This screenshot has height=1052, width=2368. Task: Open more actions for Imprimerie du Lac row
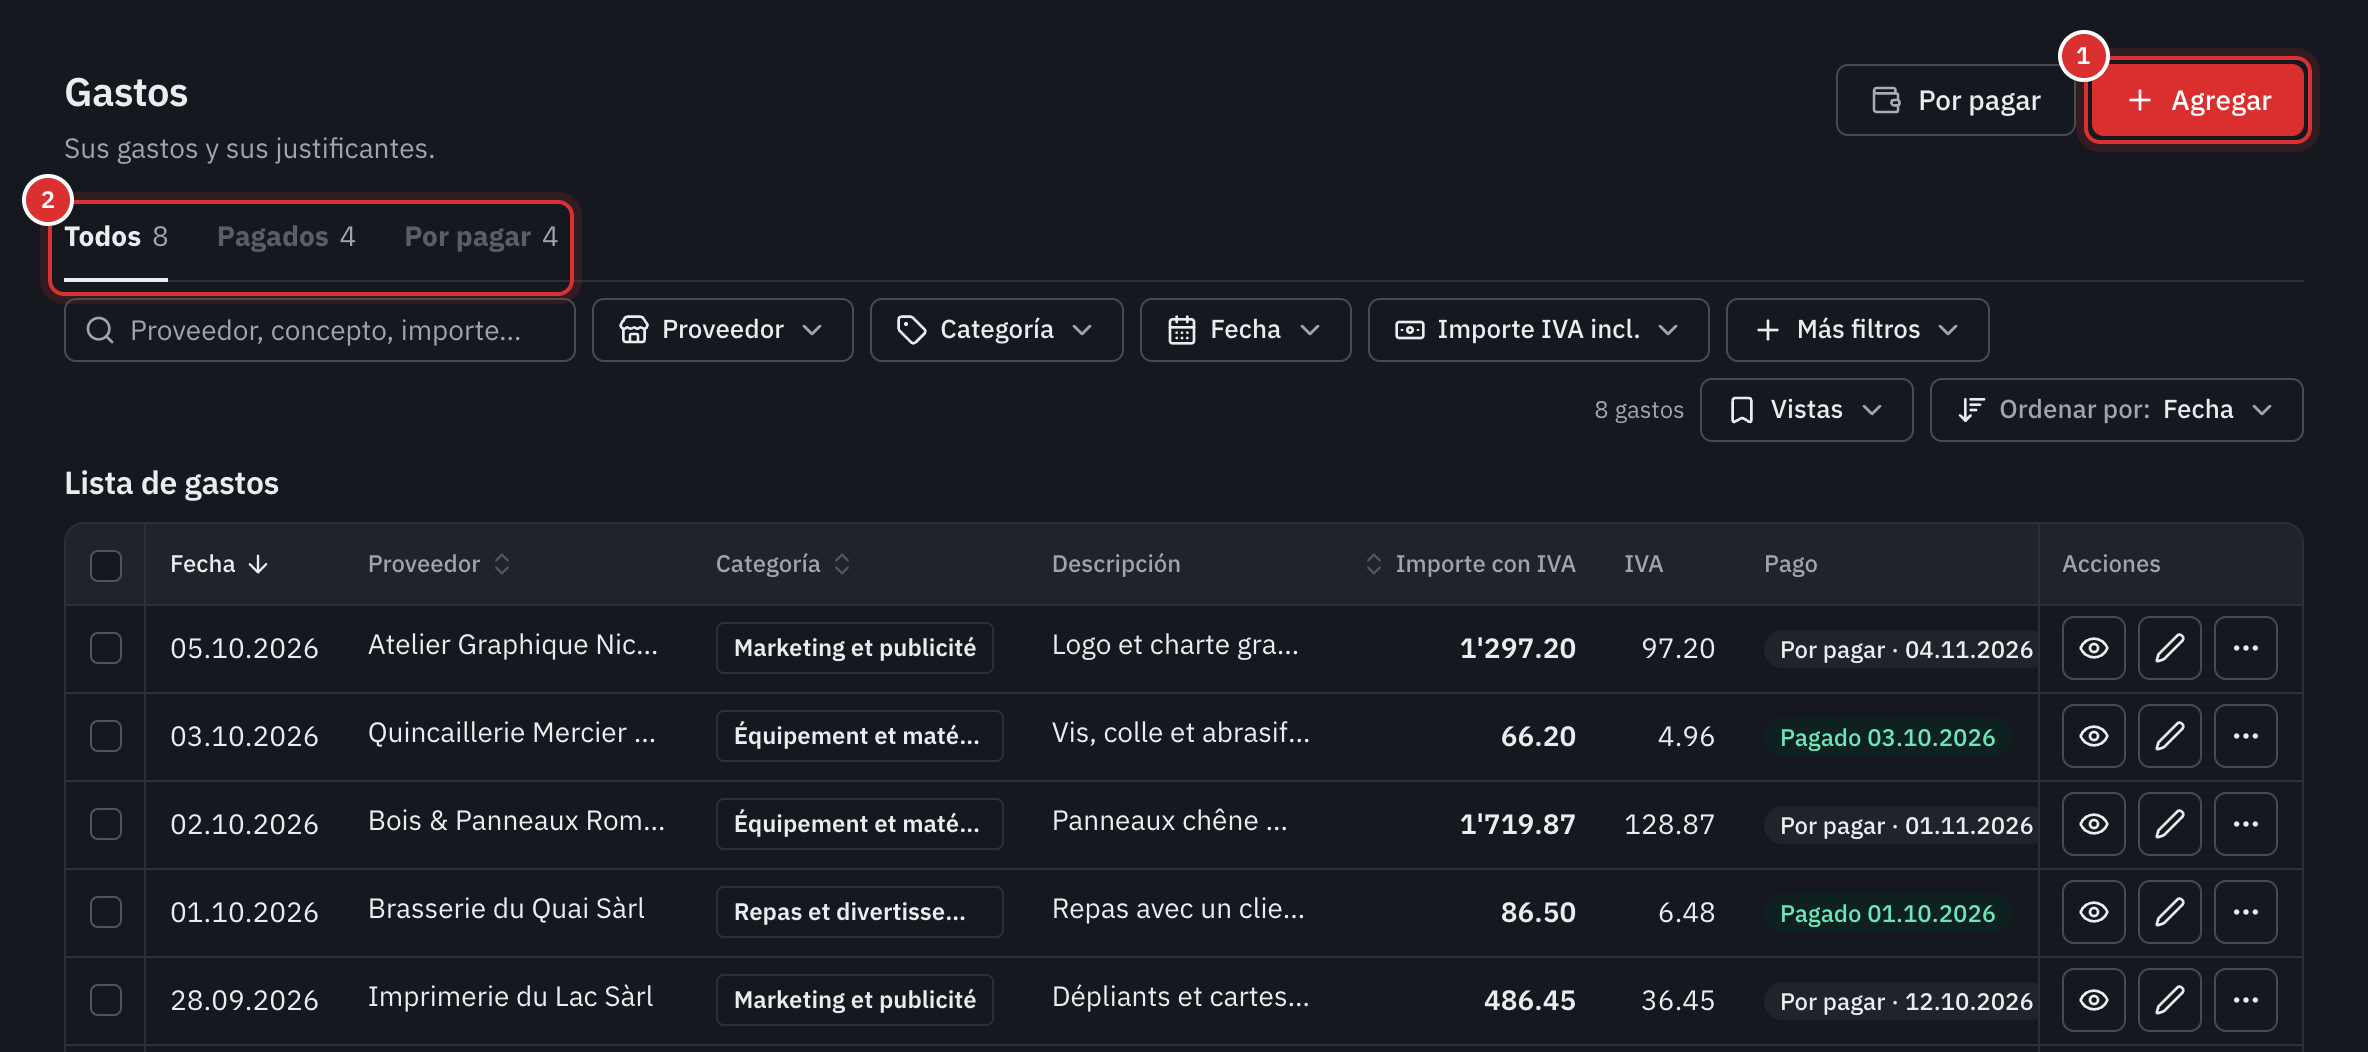click(2245, 1000)
